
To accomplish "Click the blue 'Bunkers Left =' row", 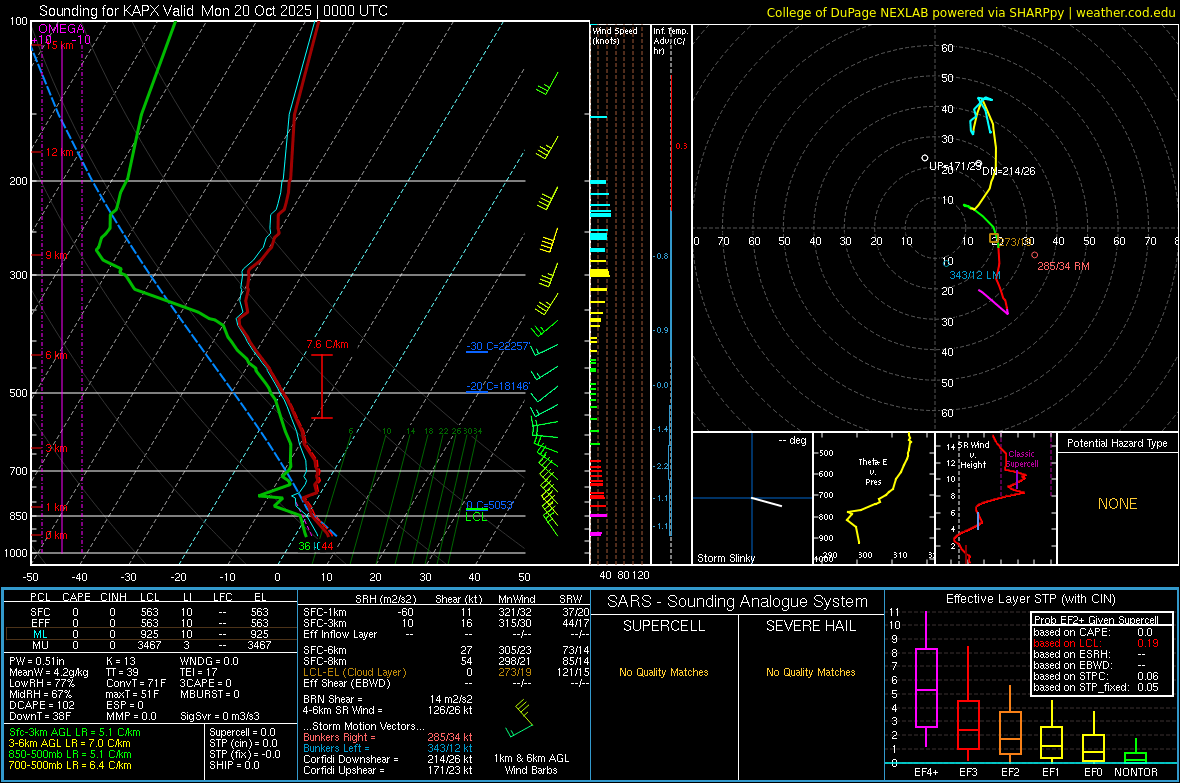I will coord(388,748).
